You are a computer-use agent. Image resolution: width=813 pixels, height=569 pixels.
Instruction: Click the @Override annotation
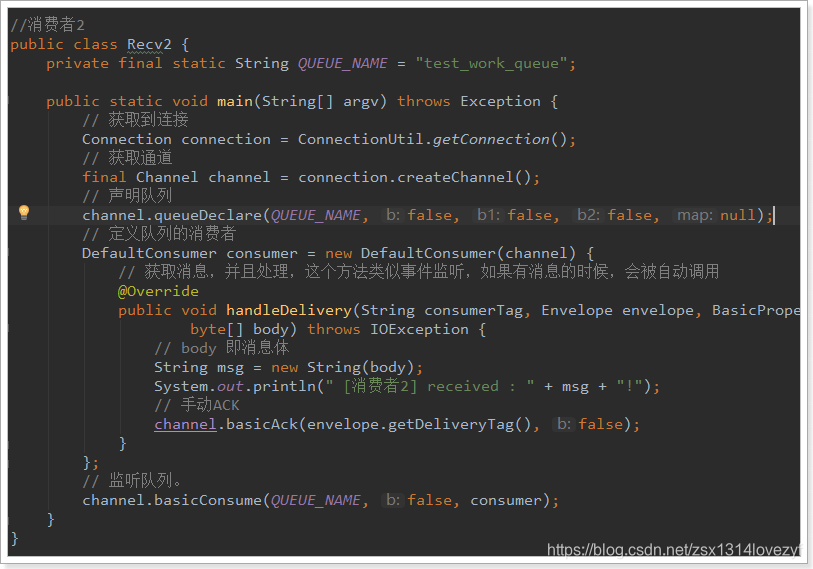(x=158, y=292)
